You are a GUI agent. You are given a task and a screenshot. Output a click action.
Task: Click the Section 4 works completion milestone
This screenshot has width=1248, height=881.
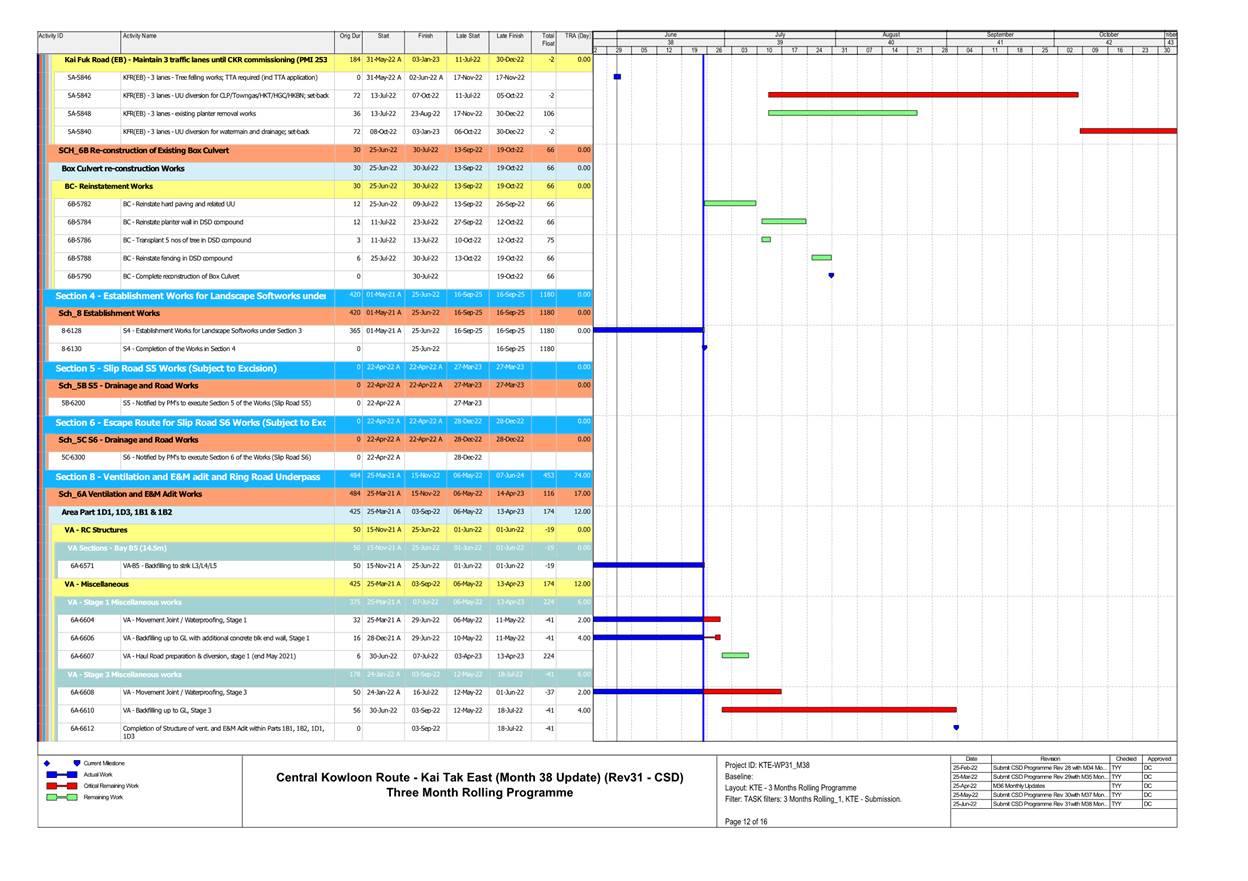point(705,349)
